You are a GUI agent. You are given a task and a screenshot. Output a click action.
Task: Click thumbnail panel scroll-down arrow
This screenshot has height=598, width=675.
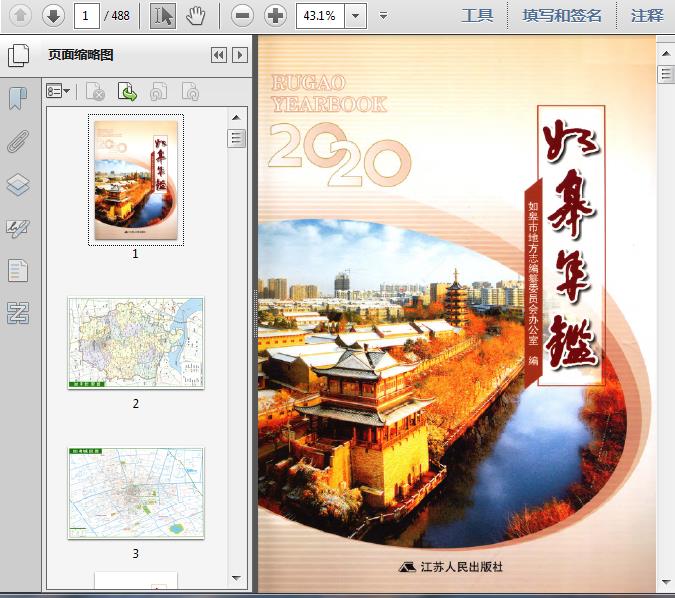236,578
